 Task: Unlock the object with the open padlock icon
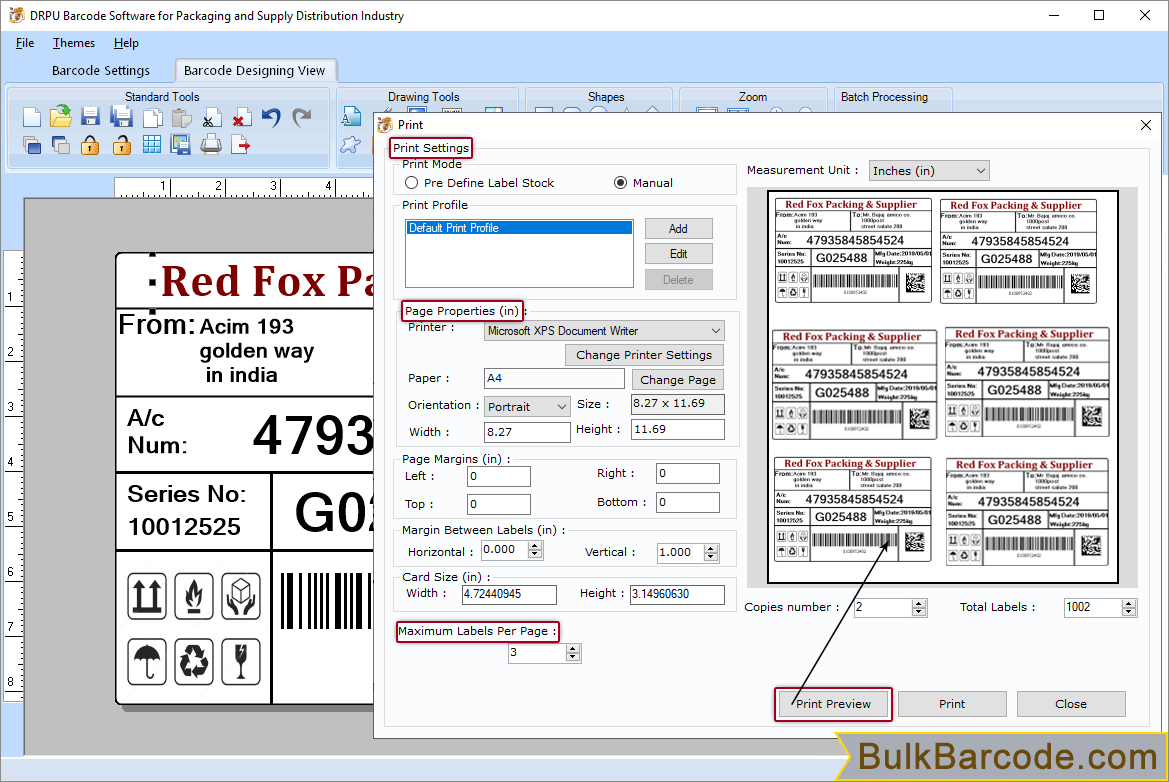pyautogui.click(x=122, y=145)
